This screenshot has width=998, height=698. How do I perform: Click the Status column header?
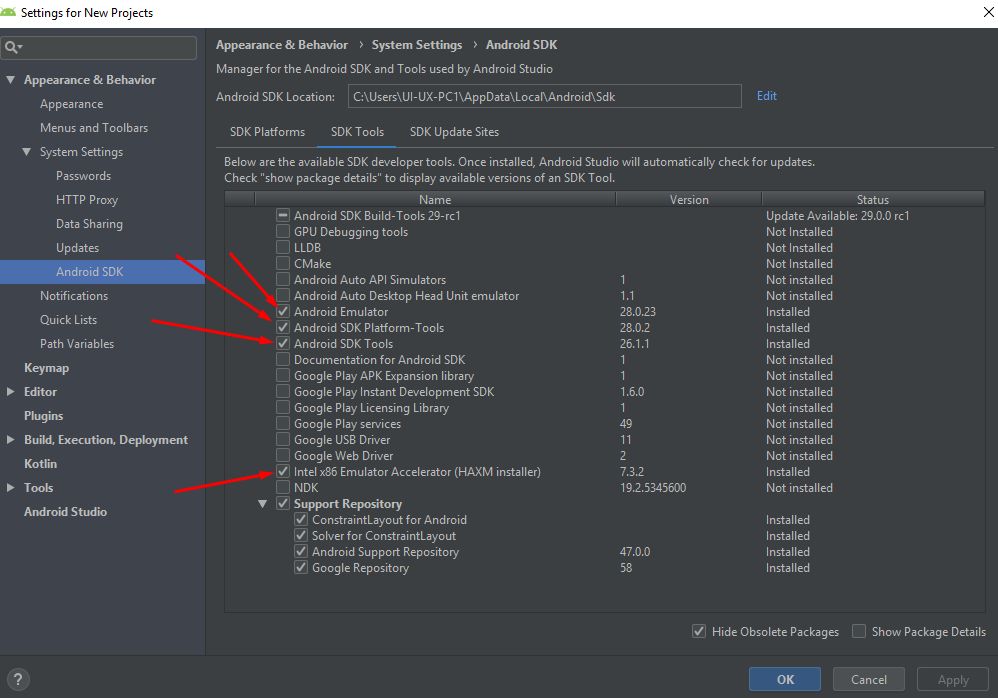click(x=873, y=199)
